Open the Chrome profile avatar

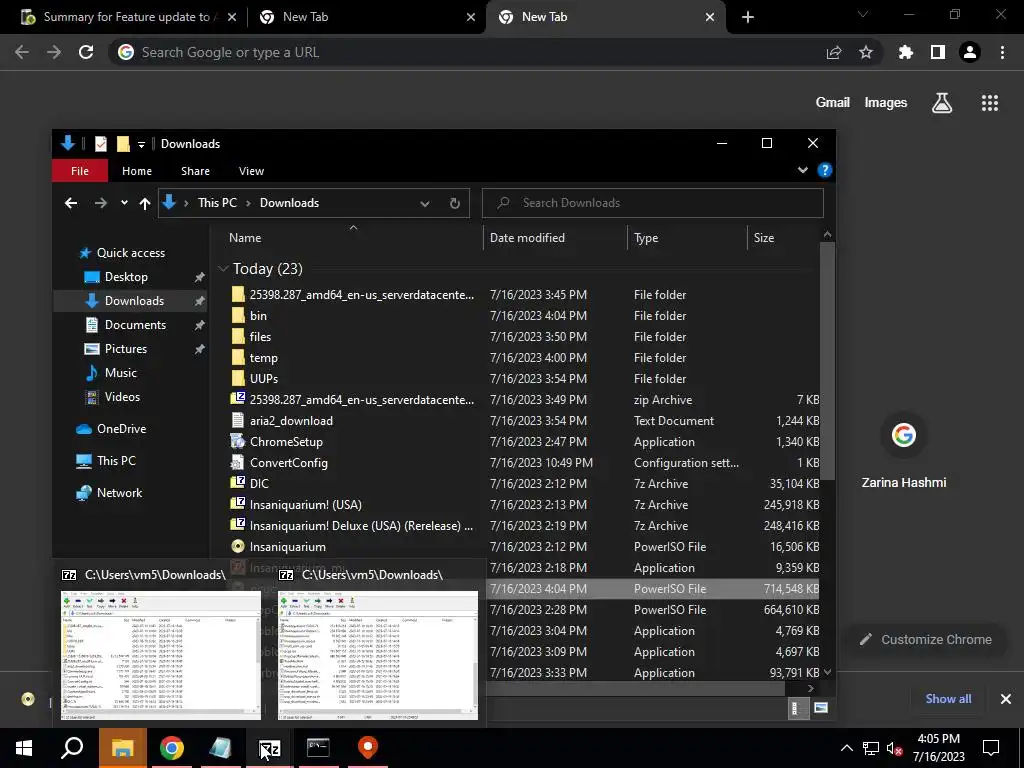coord(970,52)
